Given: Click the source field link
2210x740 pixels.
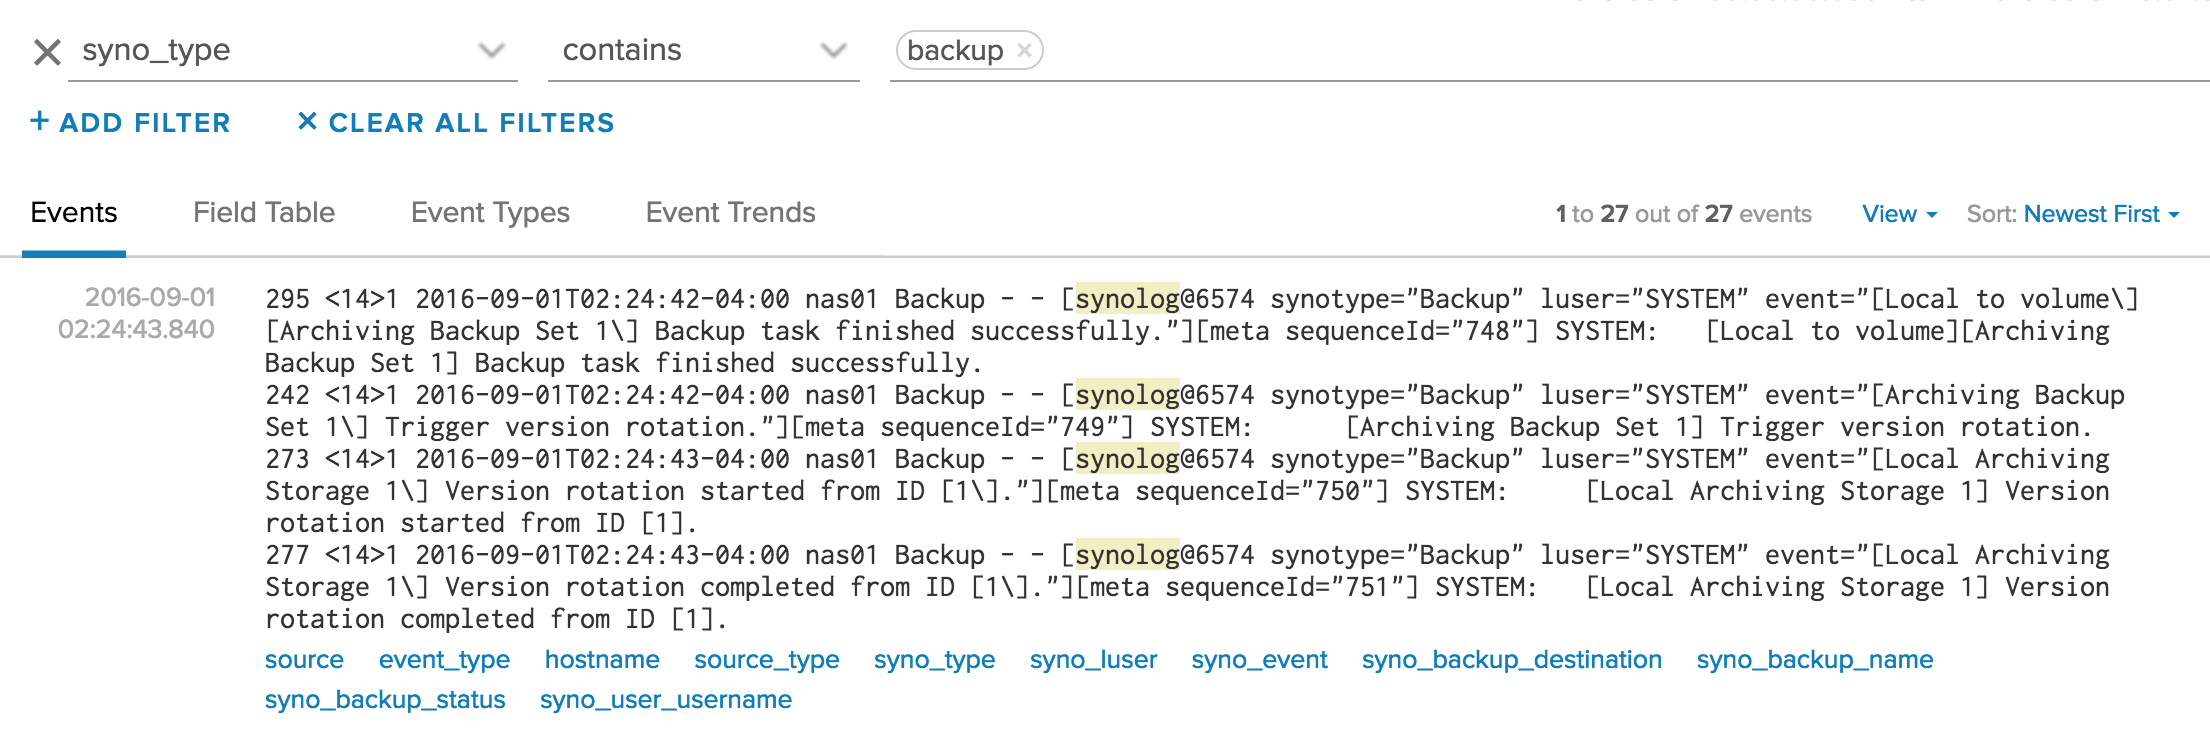Looking at the screenshot, I should tap(304, 660).
